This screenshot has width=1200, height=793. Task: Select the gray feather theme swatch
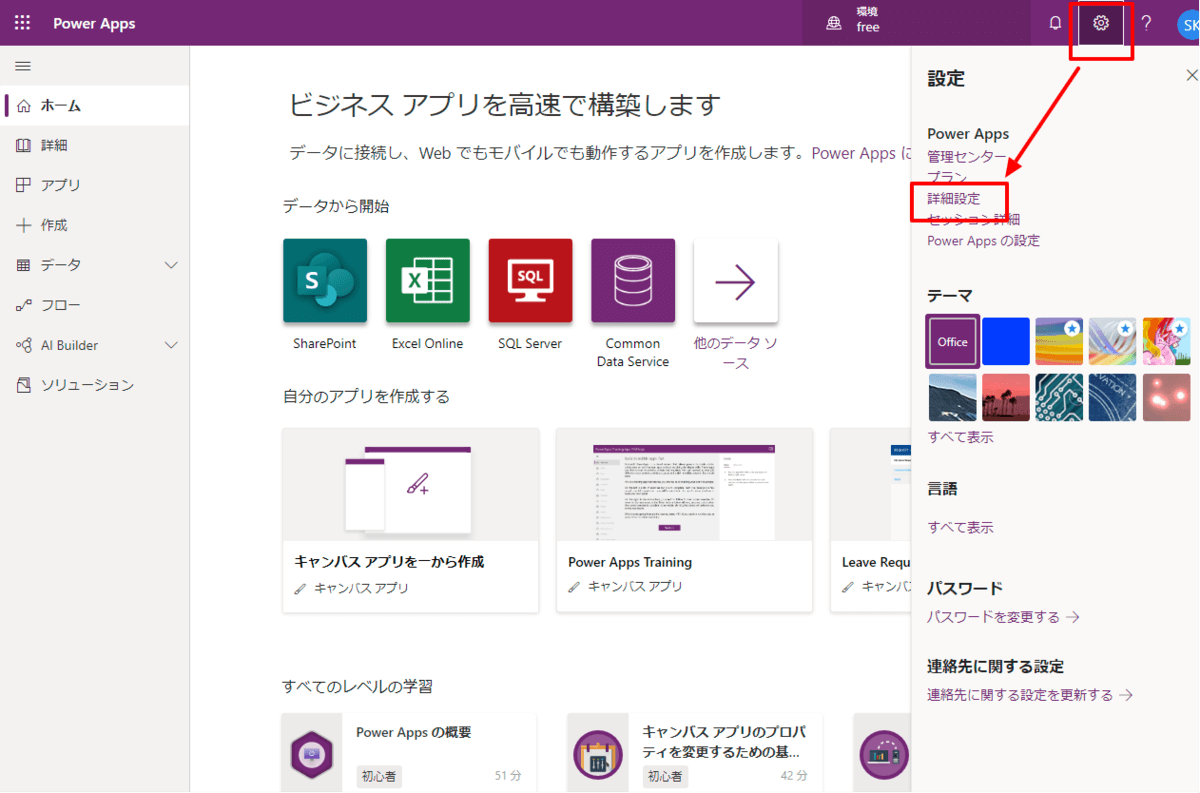(x=1113, y=341)
